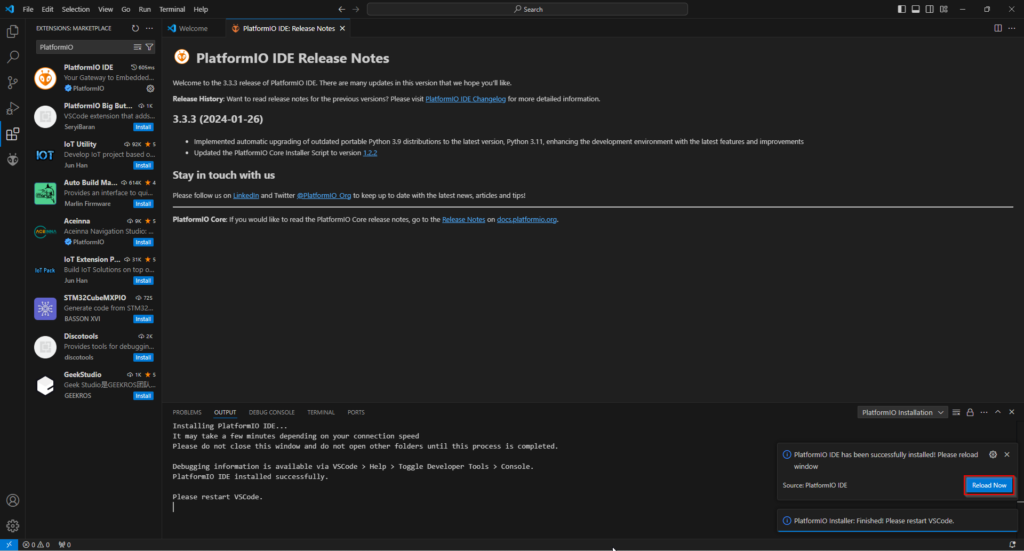Image resolution: width=1024 pixels, height=551 pixels.
Task: Install PlatformIO Big Buttons extension
Action: [143, 127]
